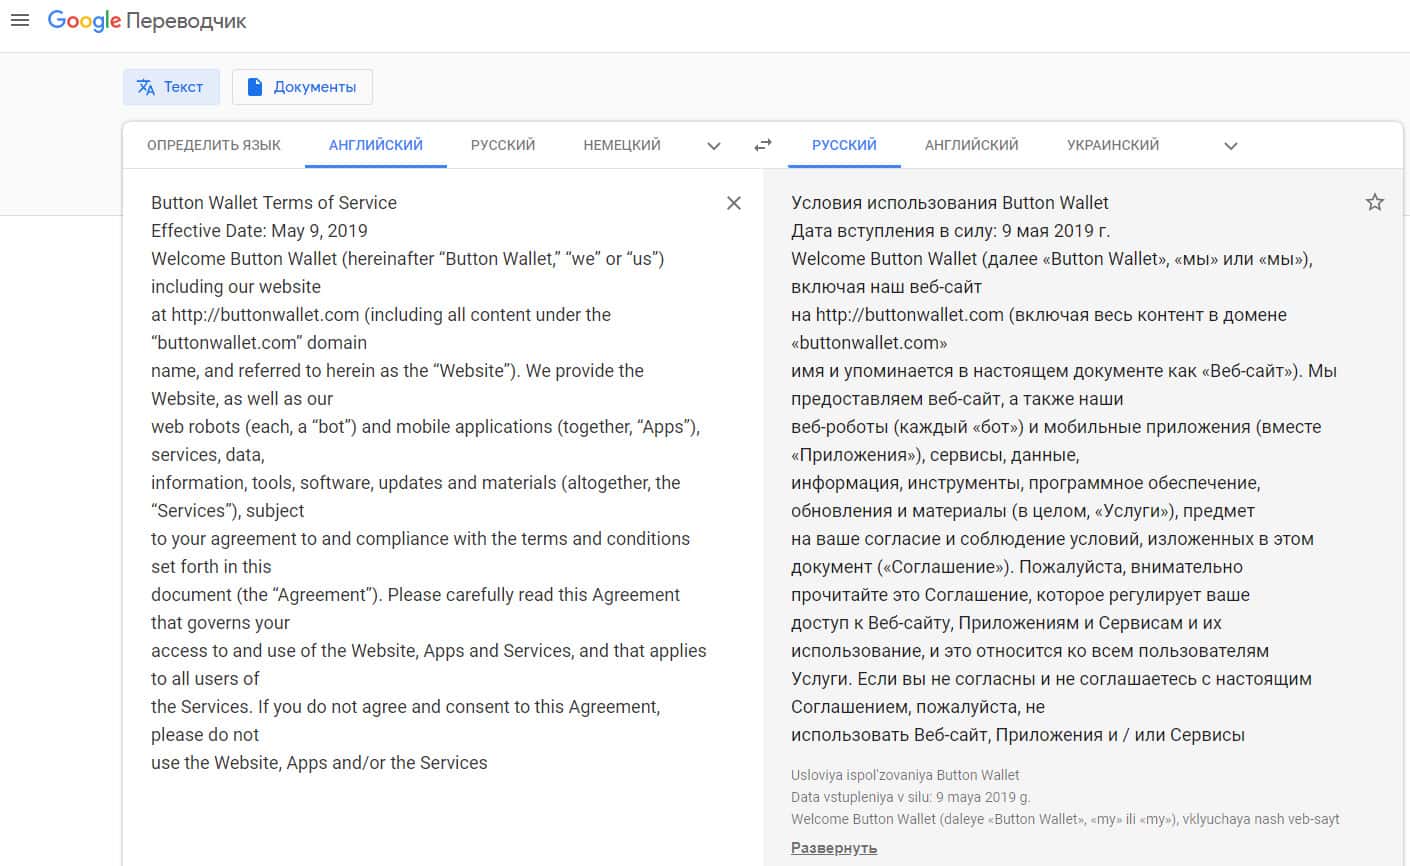Save translation with the star icon
Image resolution: width=1410 pixels, height=866 pixels.
[x=1375, y=203]
